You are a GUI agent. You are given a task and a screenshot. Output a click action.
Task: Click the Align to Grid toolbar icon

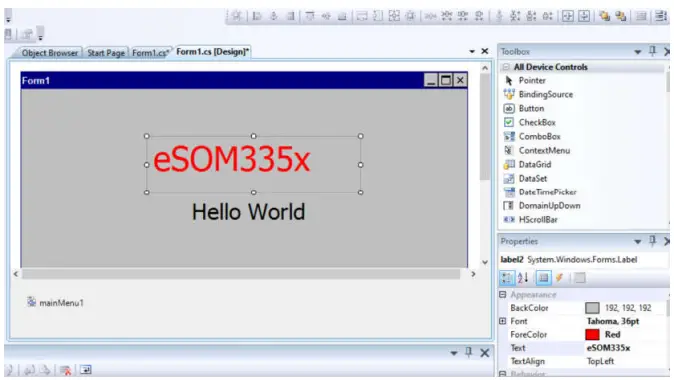[237, 16]
